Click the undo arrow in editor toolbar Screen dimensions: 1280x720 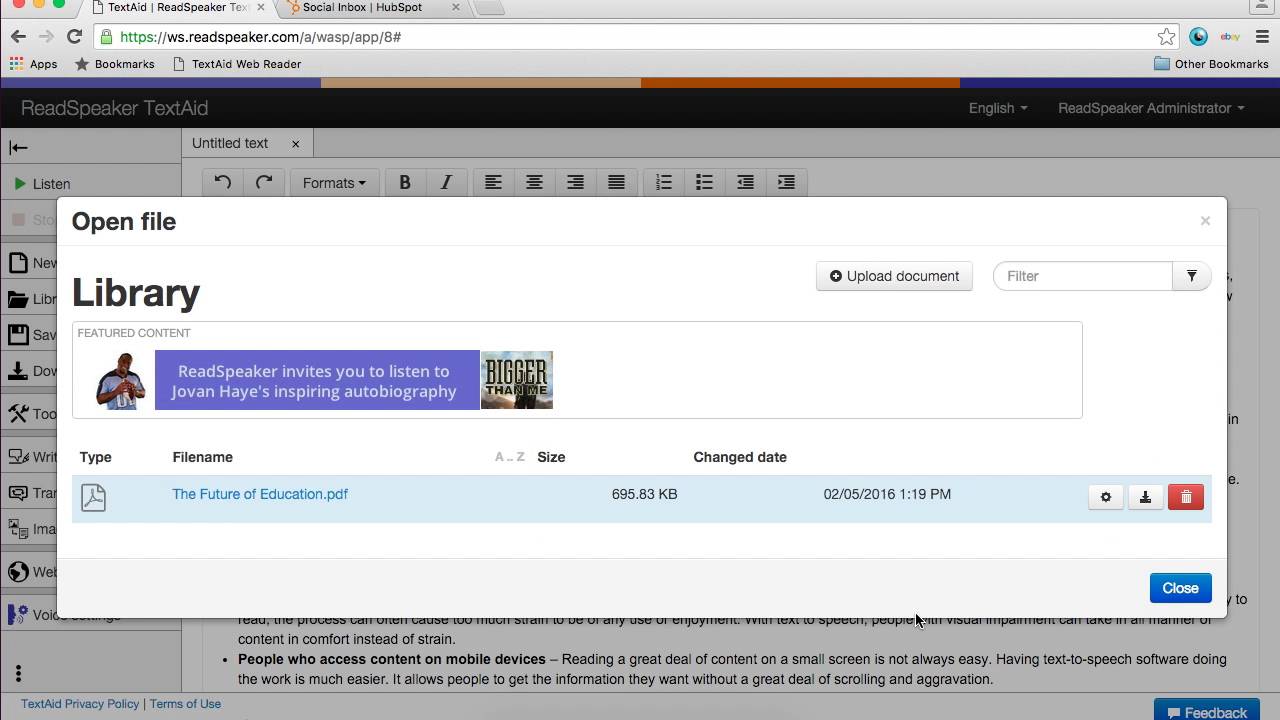(x=223, y=183)
